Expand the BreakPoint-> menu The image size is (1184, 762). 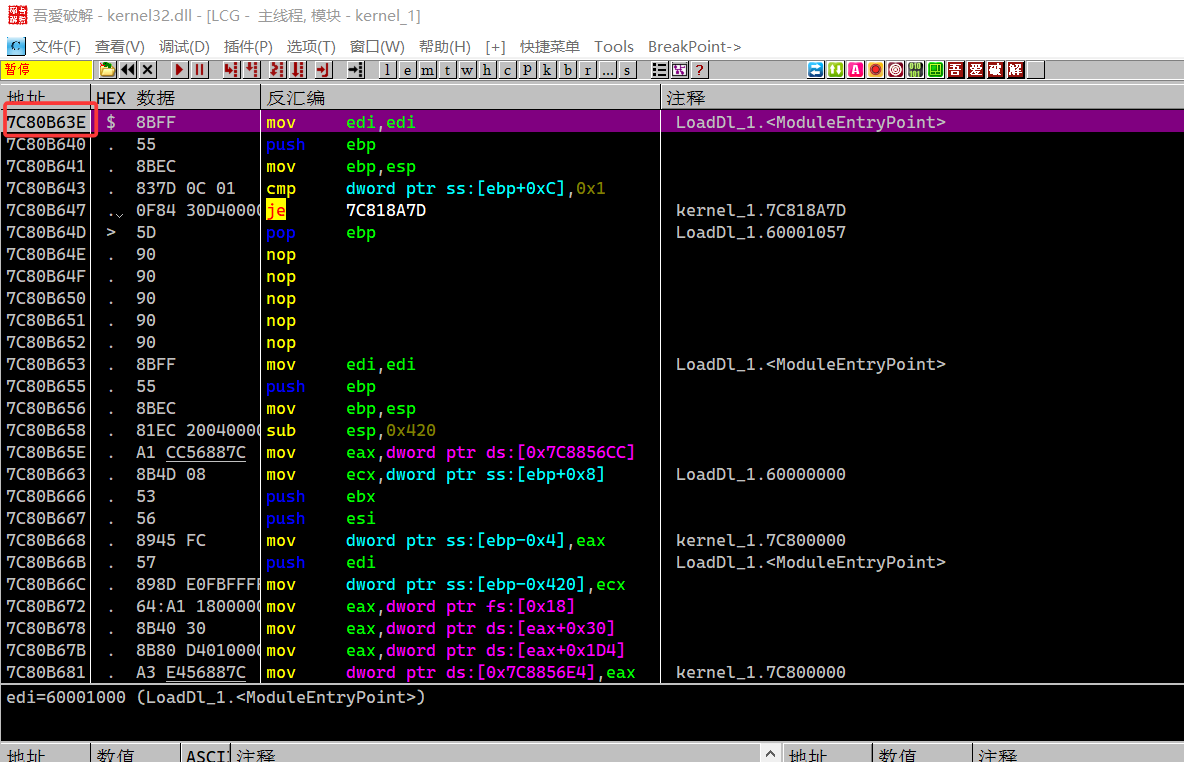coord(694,47)
